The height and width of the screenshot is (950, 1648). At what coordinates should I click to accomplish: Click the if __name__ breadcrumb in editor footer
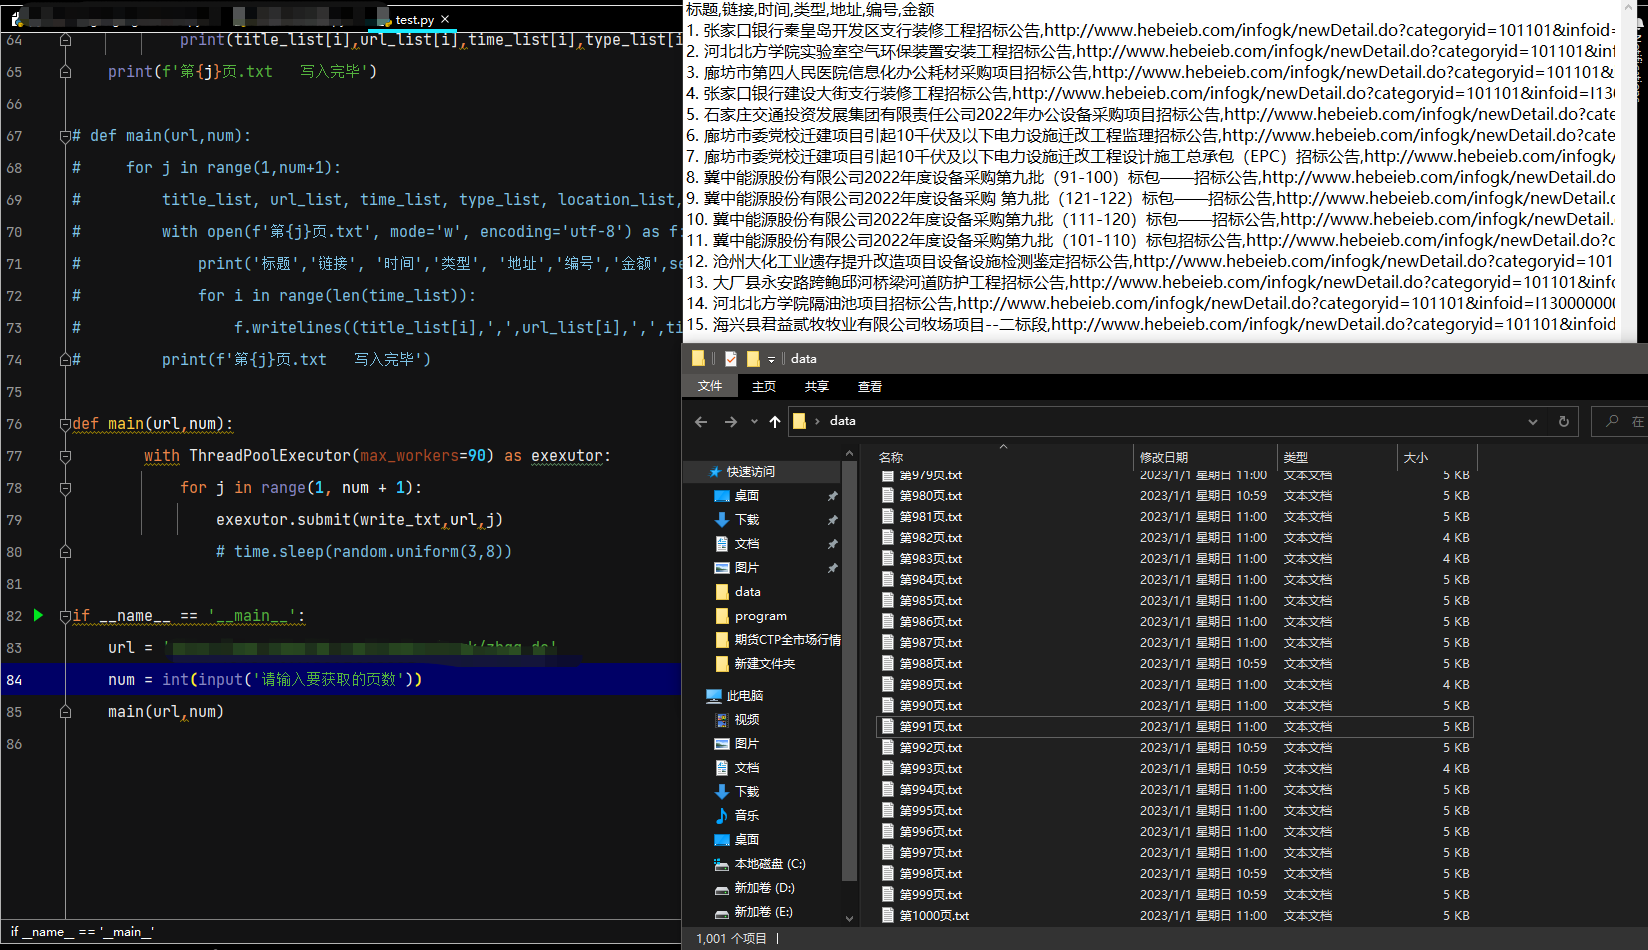tap(82, 932)
